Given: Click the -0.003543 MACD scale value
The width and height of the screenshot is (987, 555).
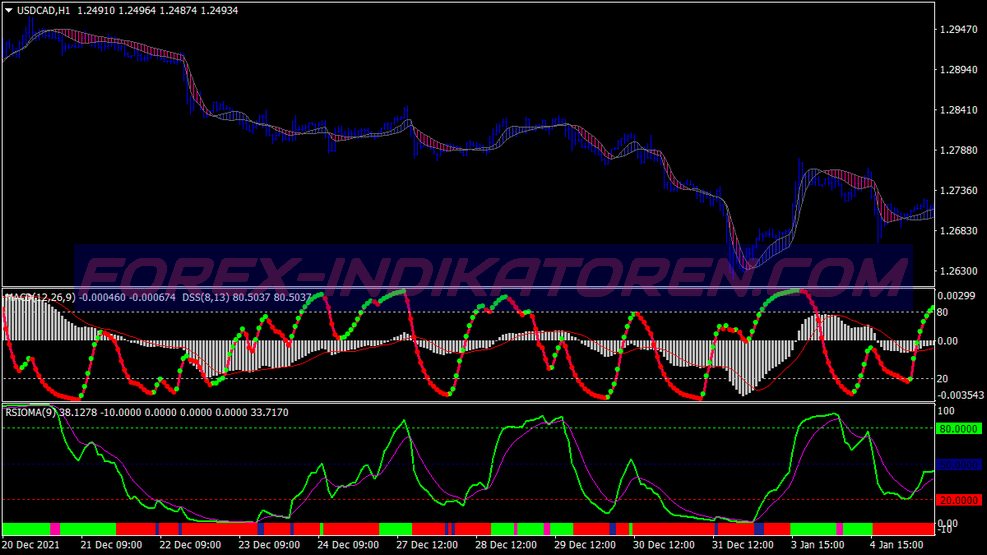Looking at the screenshot, I should [960, 396].
